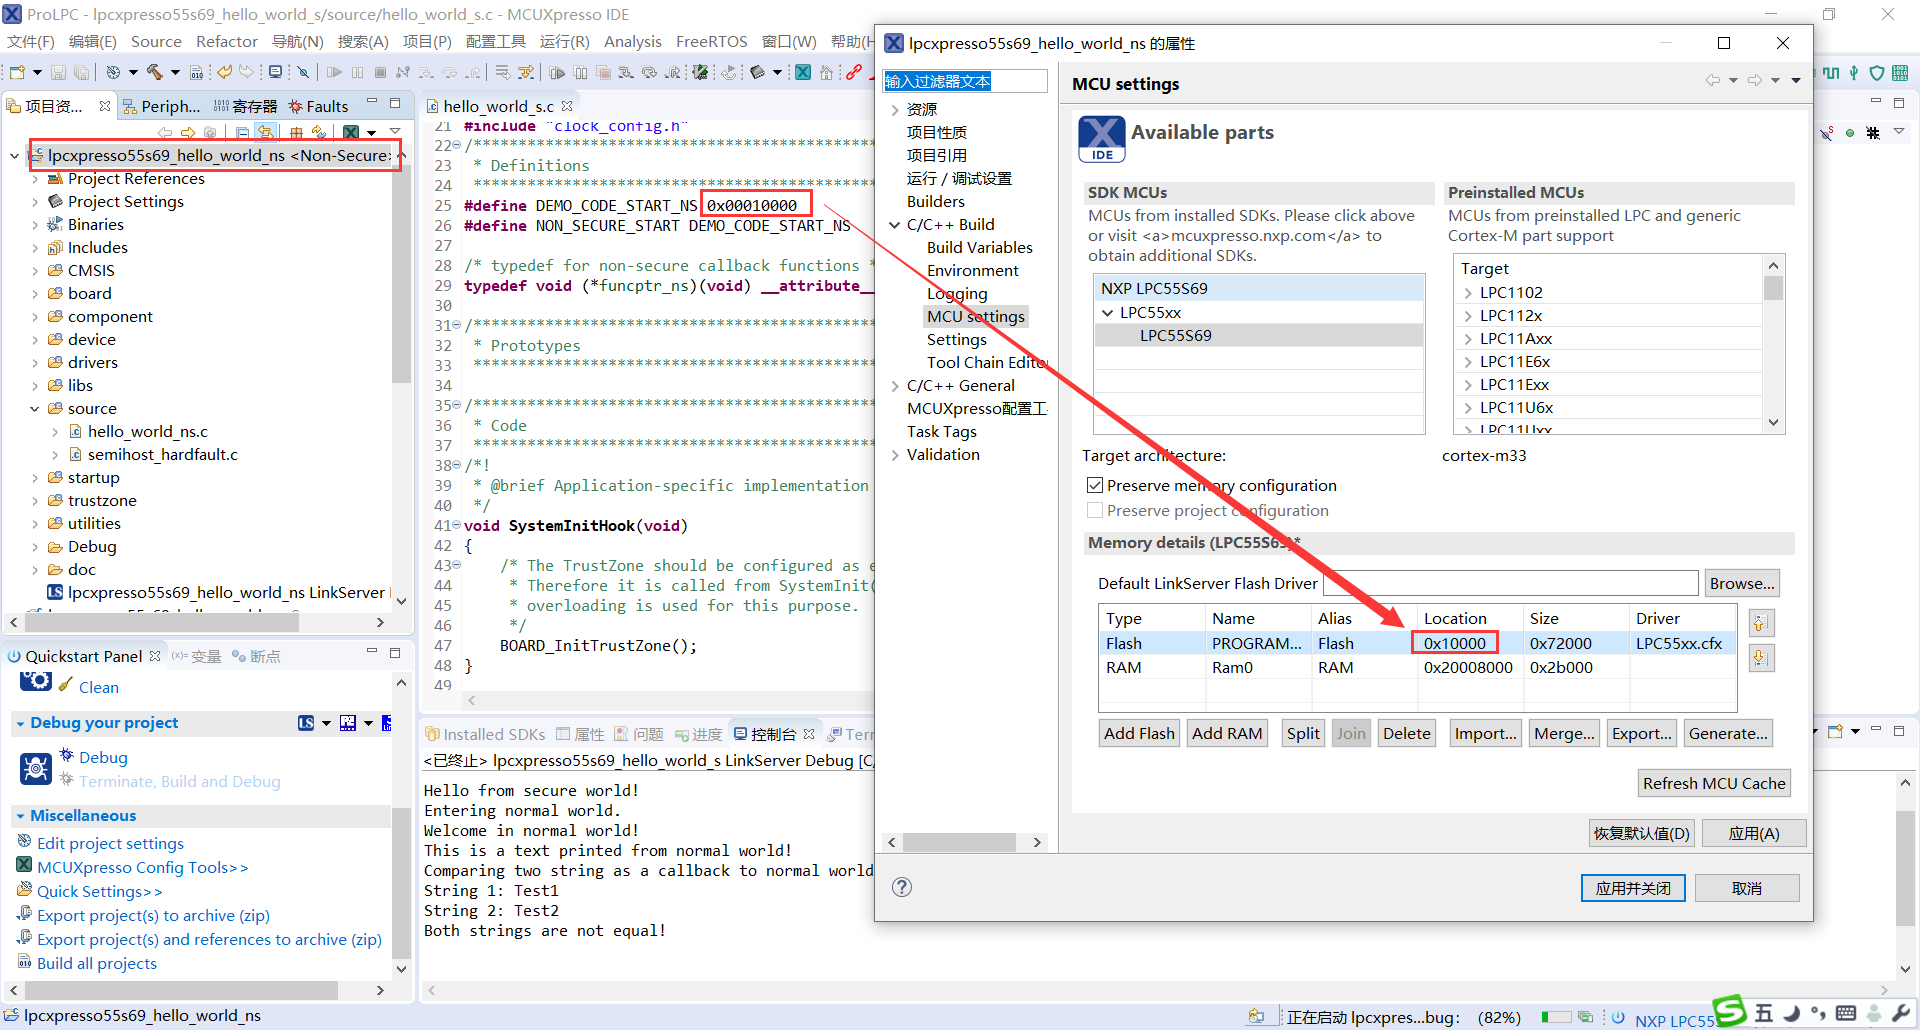Click the filter text input field in the dialog
Image resolution: width=1920 pixels, height=1030 pixels.
(x=965, y=81)
